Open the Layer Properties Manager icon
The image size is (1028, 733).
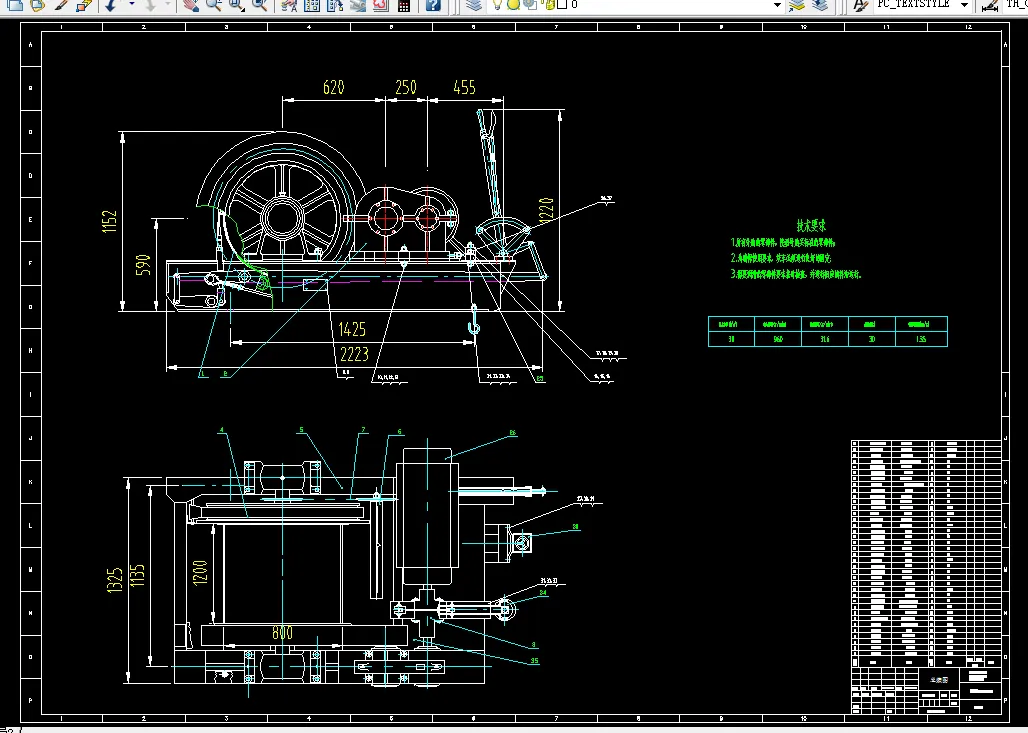pyautogui.click(x=474, y=5)
